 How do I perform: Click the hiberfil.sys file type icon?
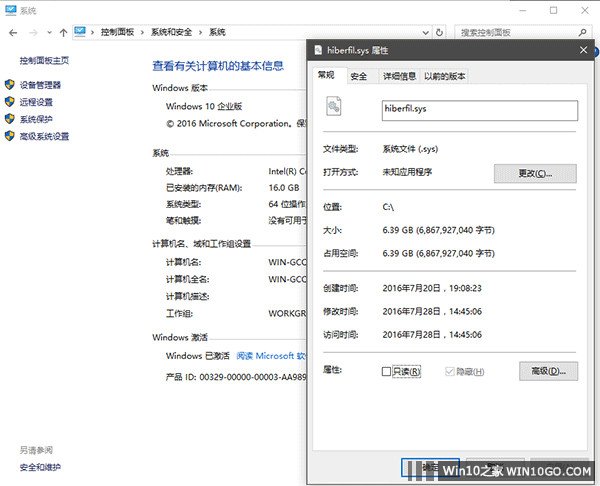click(x=333, y=106)
